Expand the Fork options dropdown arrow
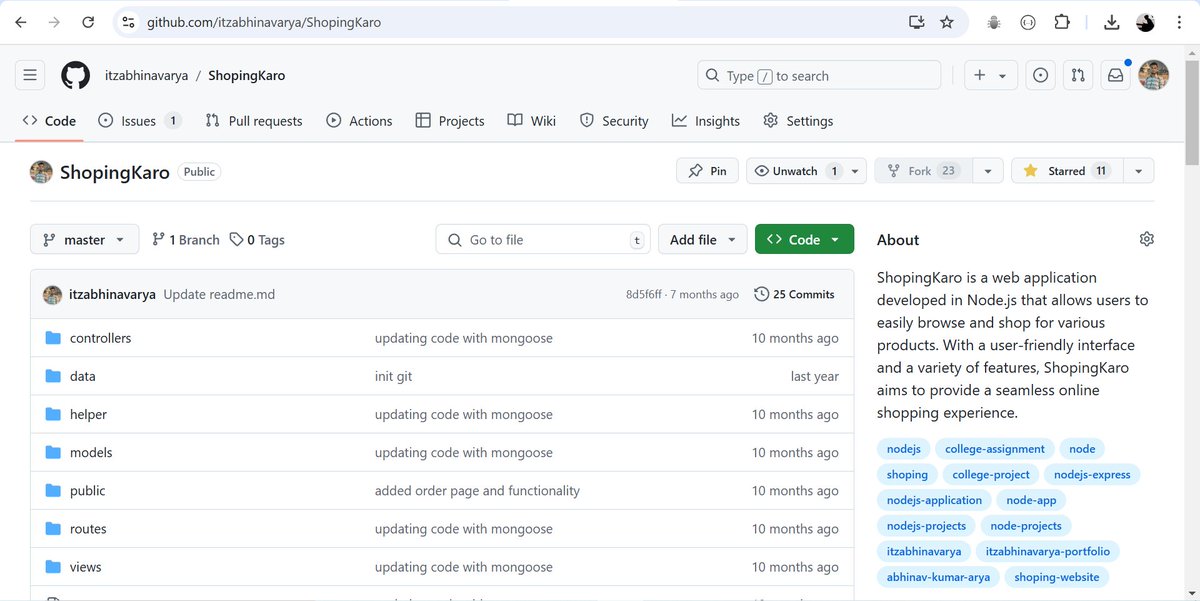 (988, 171)
